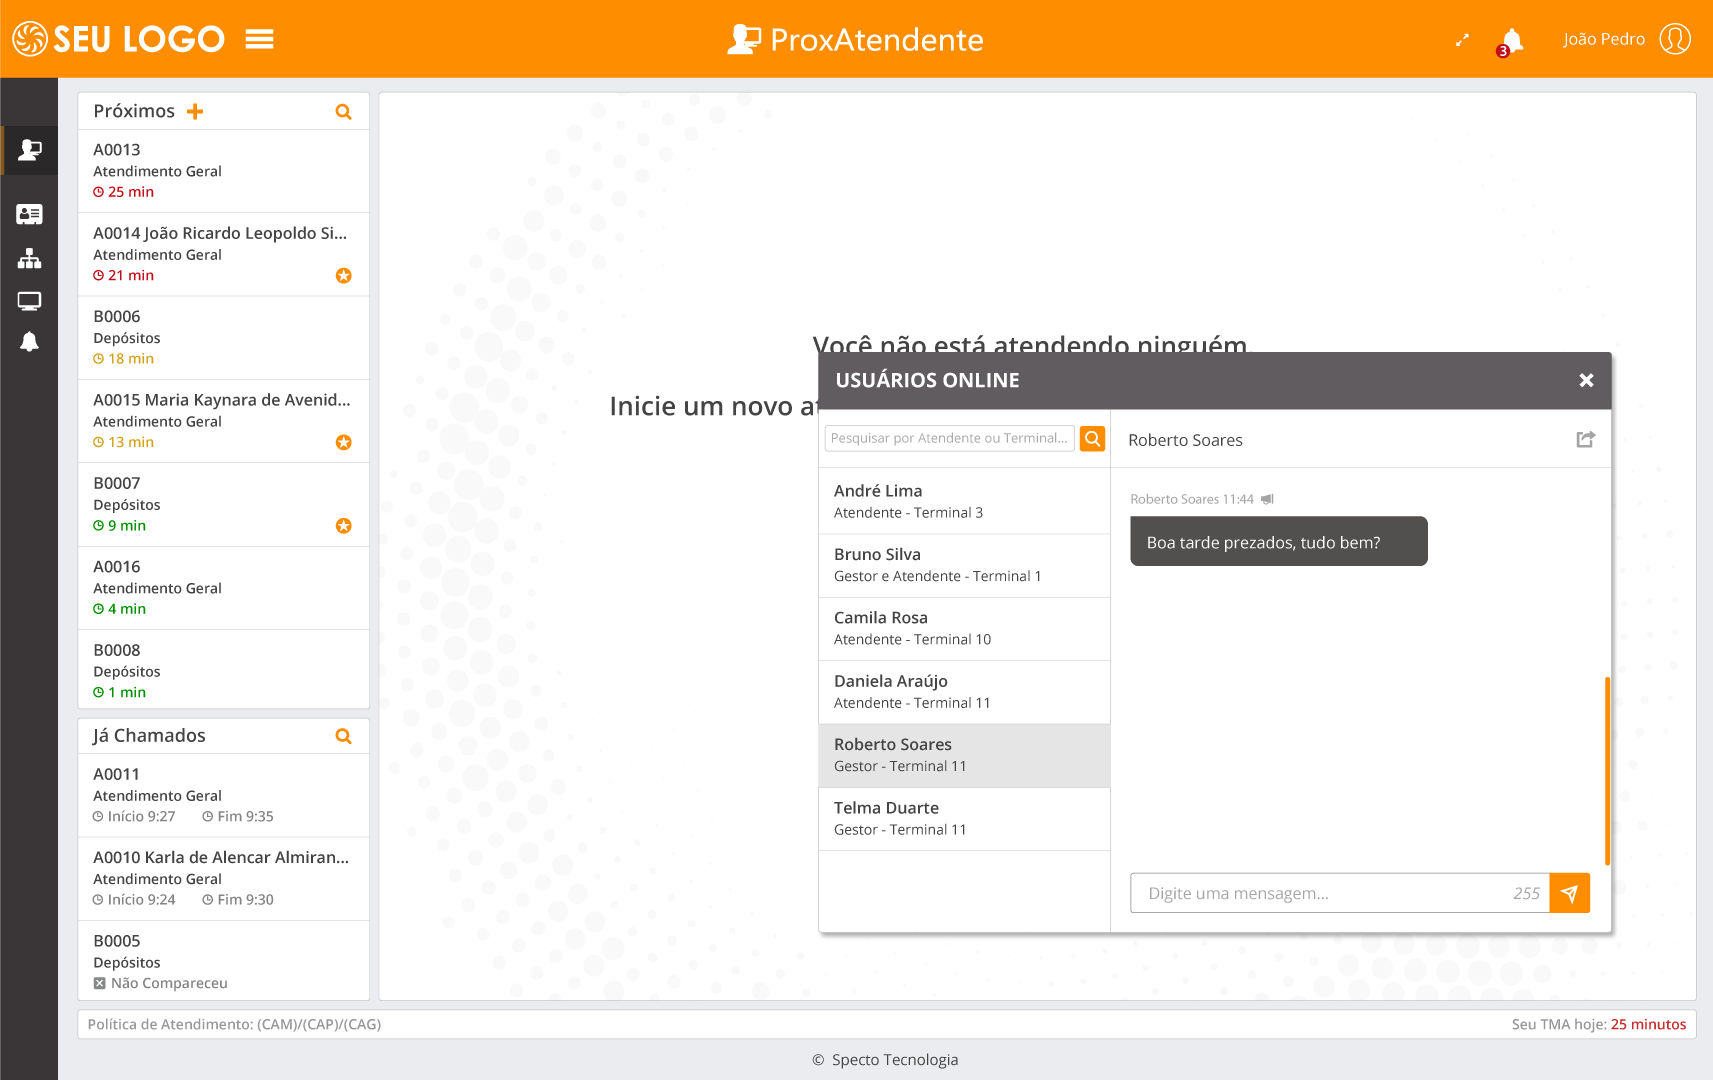Click priority star on ticket B0007

[x=343, y=525]
